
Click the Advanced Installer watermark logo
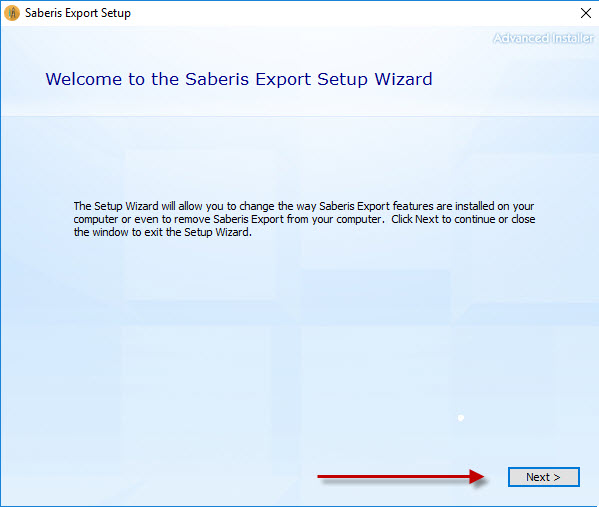(543, 38)
